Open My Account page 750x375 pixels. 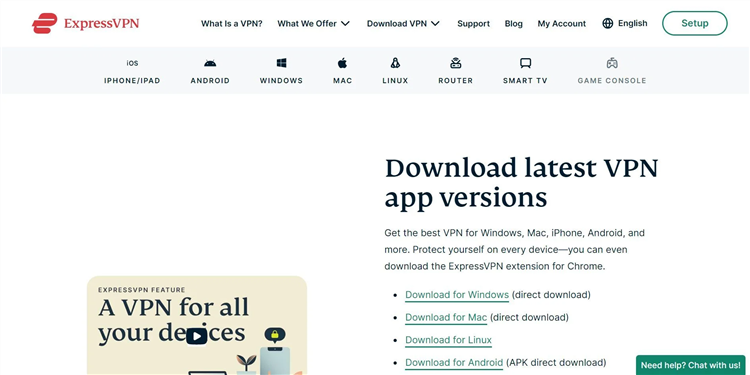[x=562, y=23]
